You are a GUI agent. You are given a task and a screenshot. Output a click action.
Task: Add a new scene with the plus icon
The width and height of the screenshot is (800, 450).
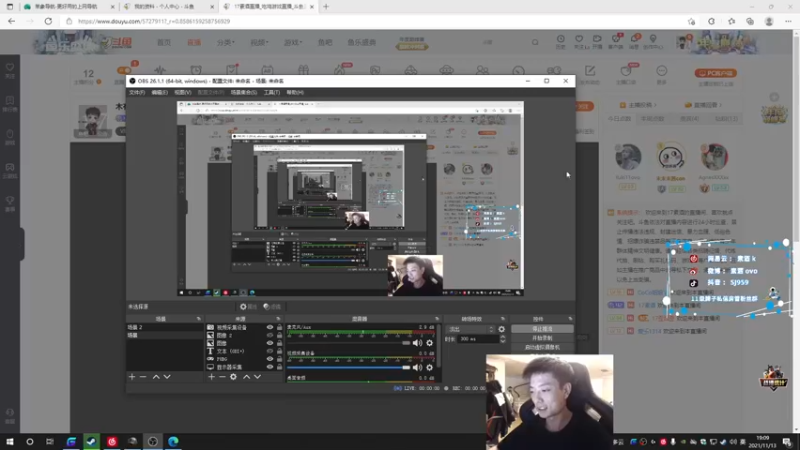132,377
